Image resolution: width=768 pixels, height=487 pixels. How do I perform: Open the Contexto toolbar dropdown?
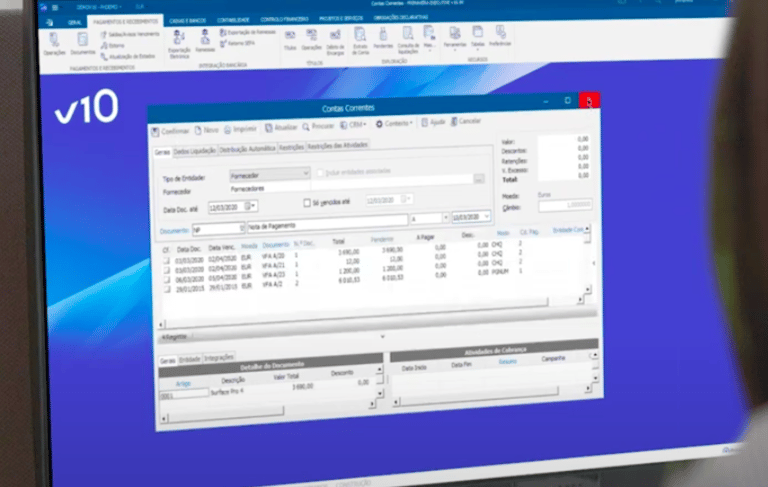click(x=394, y=123)
